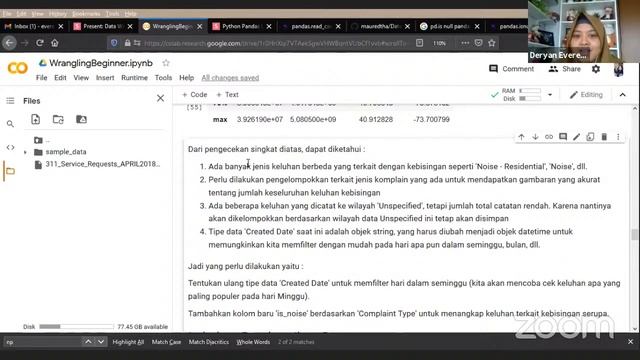Viewport: 640px width, 360px height.
Task: Toggle Highlight All in find bar
Action: point(128,342)
